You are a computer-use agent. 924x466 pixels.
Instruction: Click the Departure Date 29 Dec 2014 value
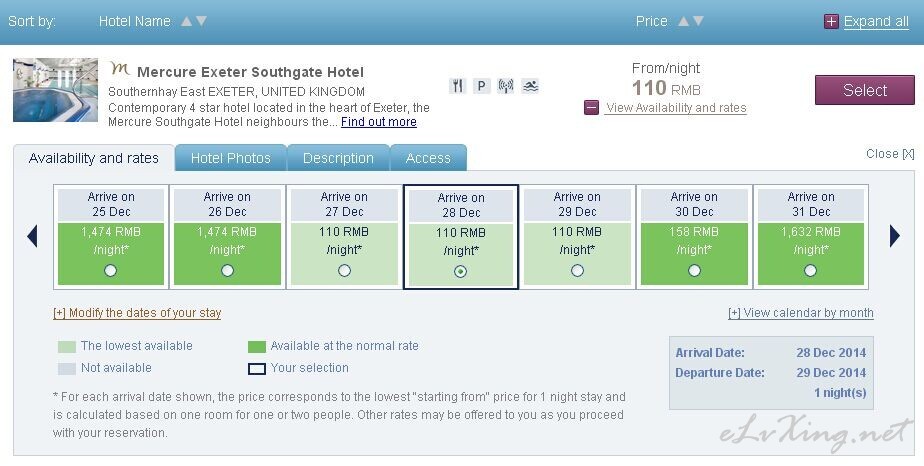click(x=831, y=373)
